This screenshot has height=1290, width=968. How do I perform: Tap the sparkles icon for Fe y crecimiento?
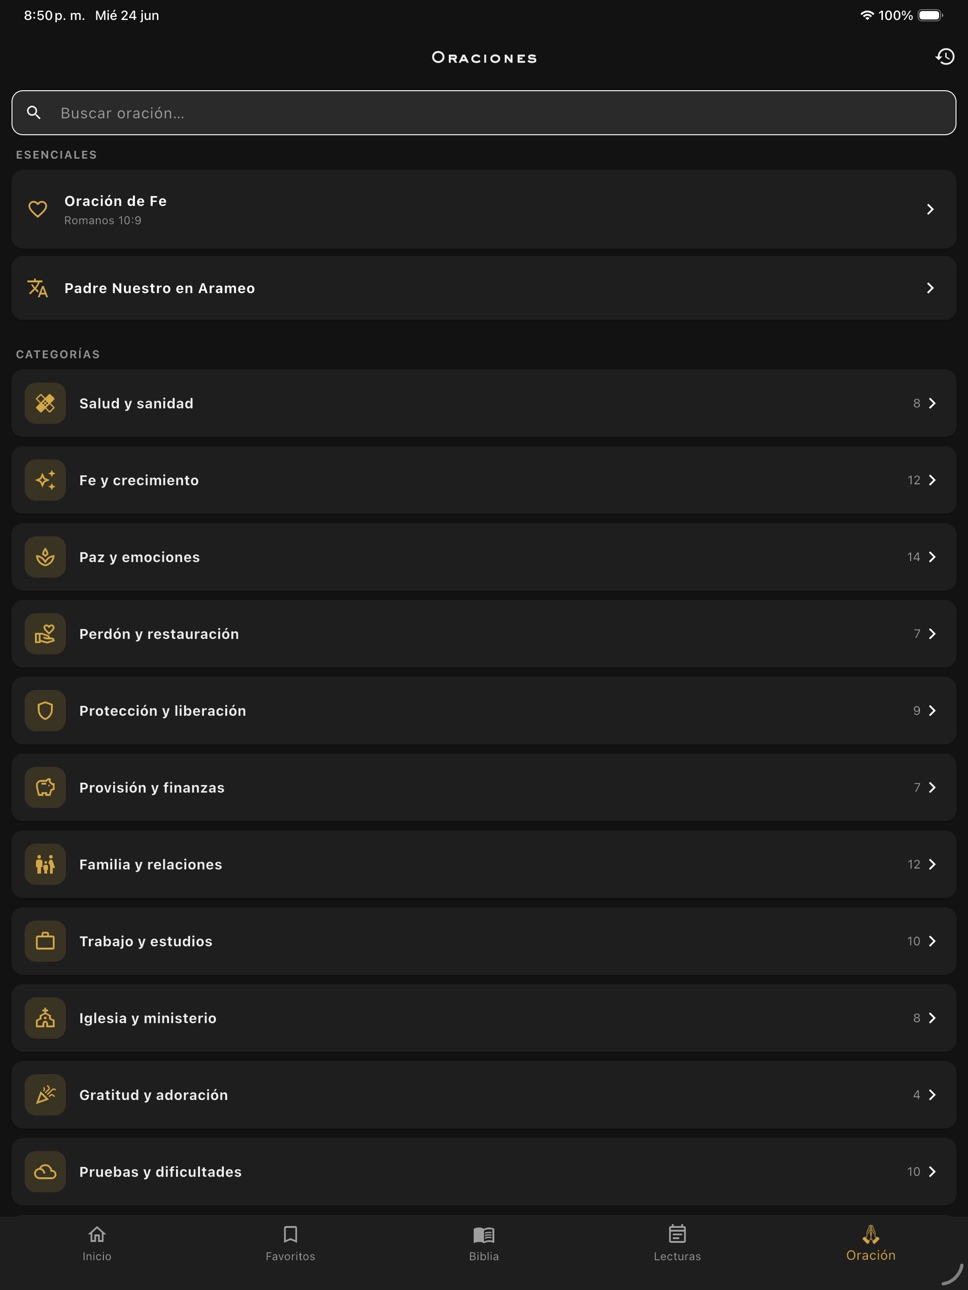click(45, 480)
